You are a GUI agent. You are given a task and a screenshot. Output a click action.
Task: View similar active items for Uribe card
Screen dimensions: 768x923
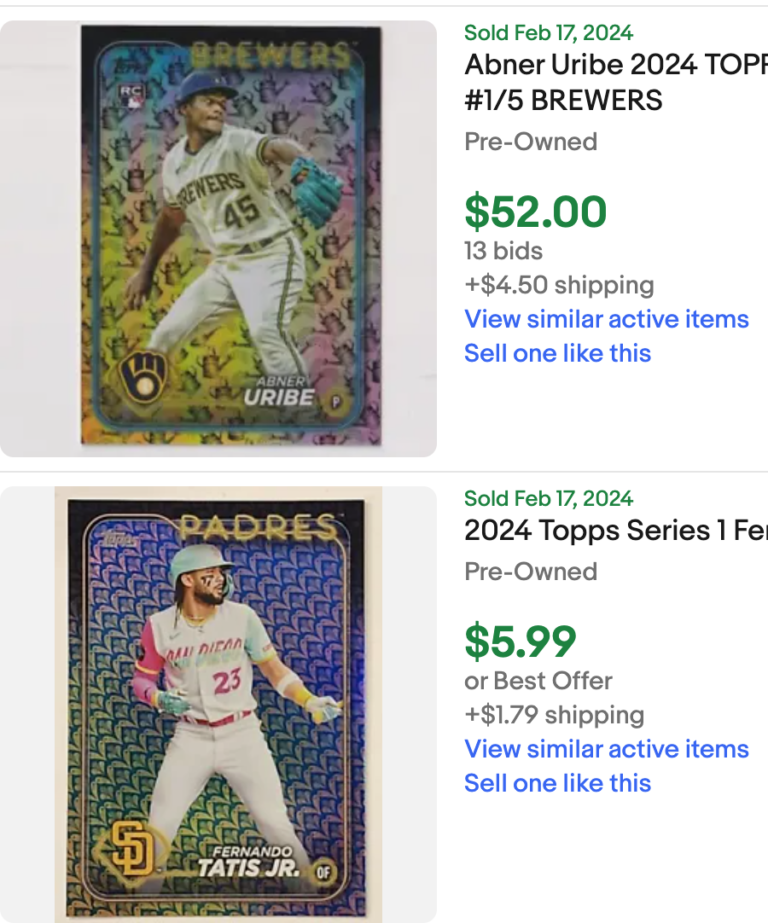tap(606, 319)
